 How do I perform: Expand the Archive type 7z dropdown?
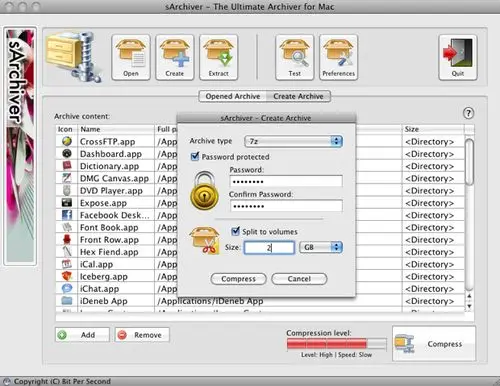click(x=294, y=141)
